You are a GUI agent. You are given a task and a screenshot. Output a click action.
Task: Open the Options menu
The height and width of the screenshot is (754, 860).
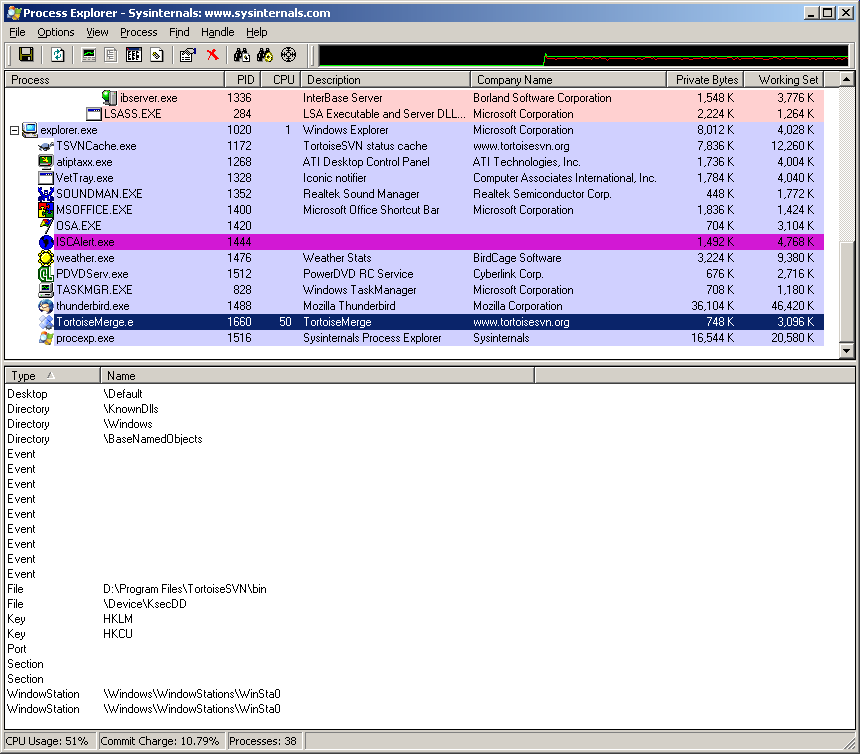click(55, 32)
